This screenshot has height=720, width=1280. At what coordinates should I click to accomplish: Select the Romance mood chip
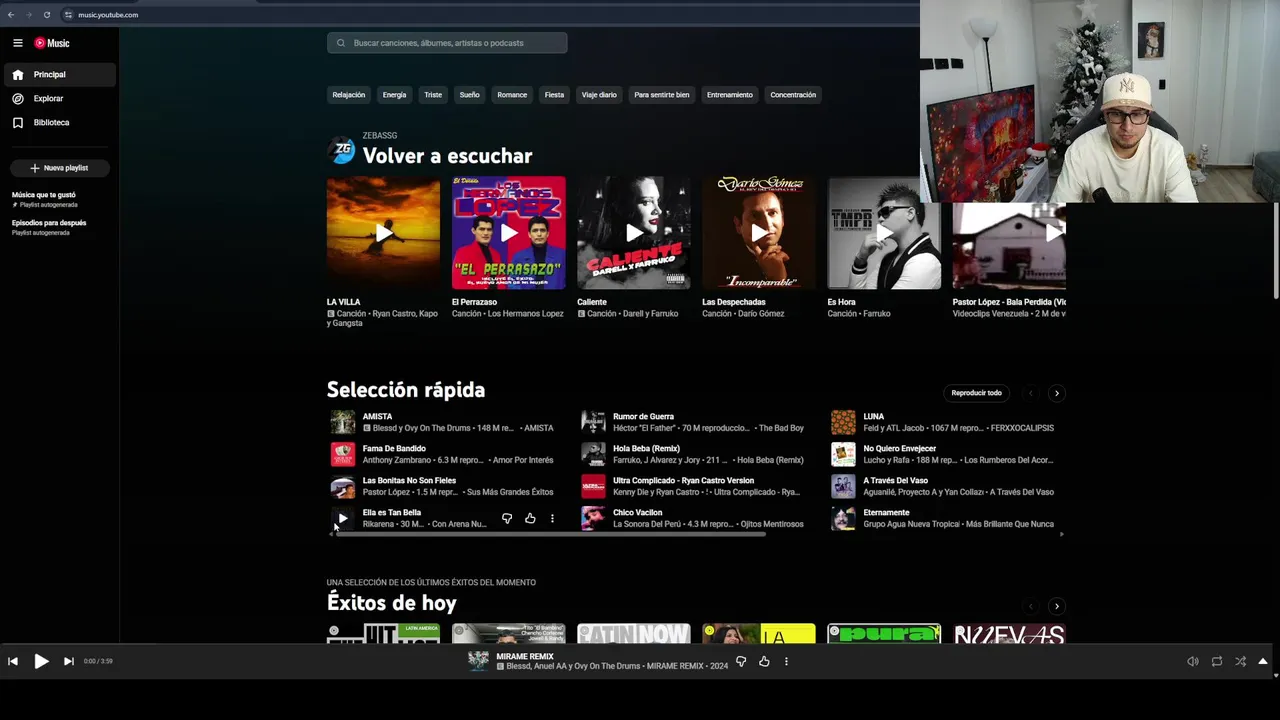[512, 95]
